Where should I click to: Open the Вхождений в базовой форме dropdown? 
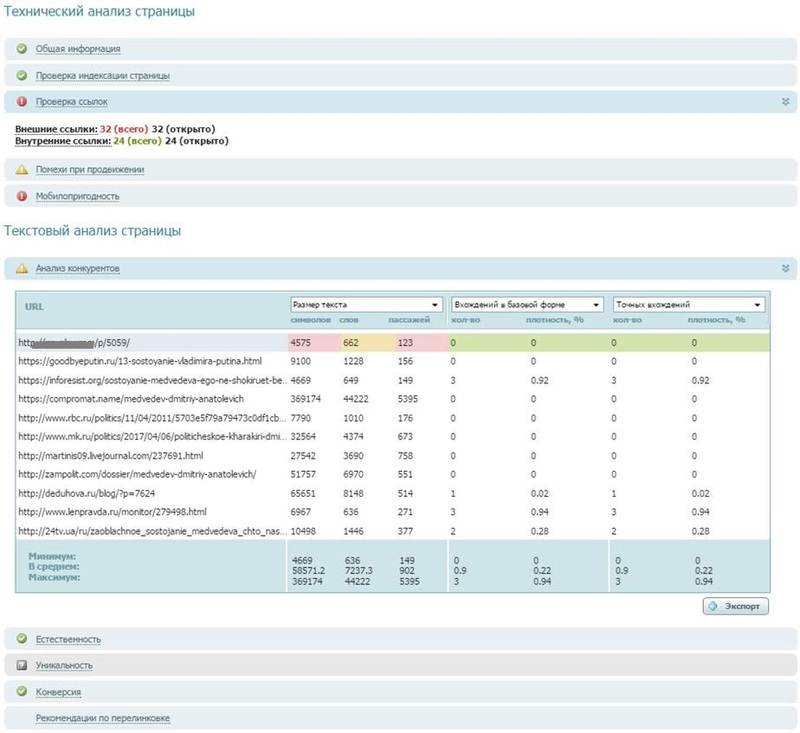click(x=527, y=304)
